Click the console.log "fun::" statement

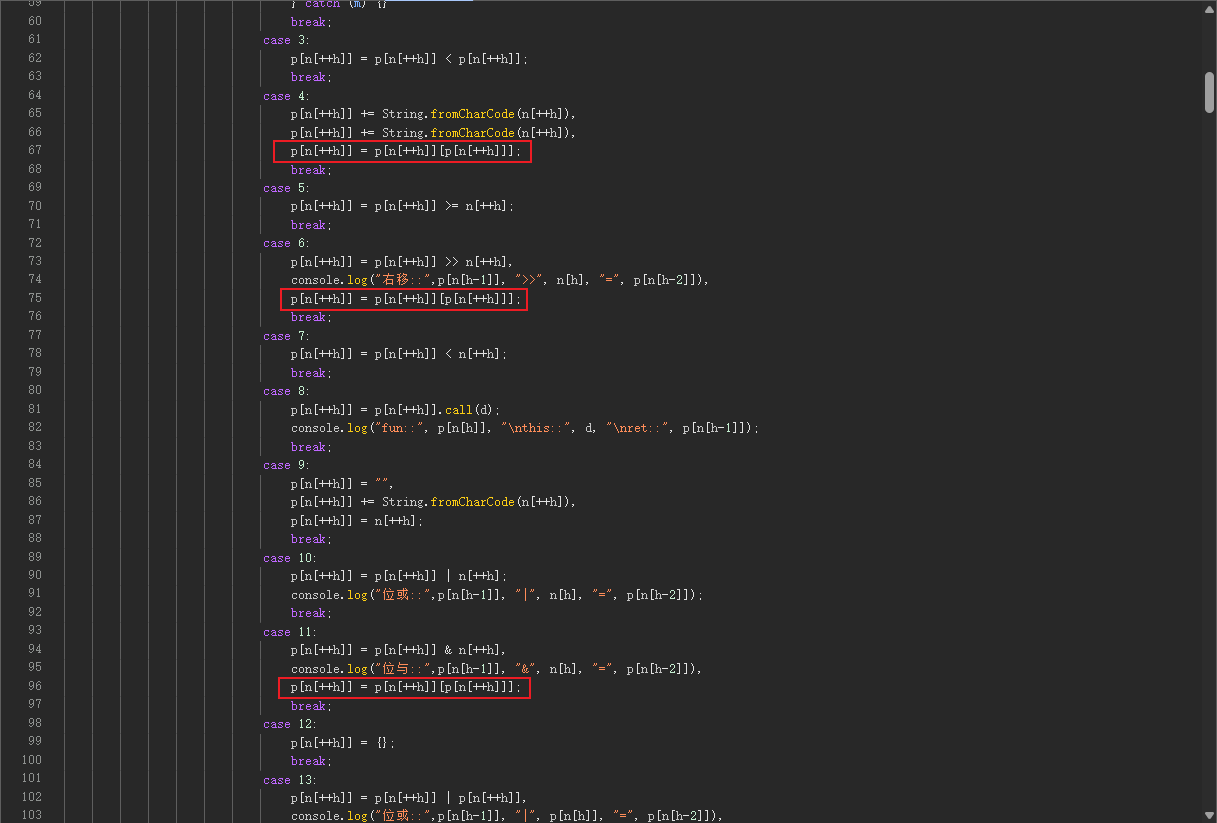coord(525,428)
